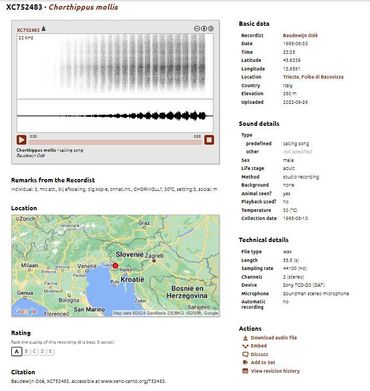
Task: Rate the recording quality A
Action: point(16,351)
